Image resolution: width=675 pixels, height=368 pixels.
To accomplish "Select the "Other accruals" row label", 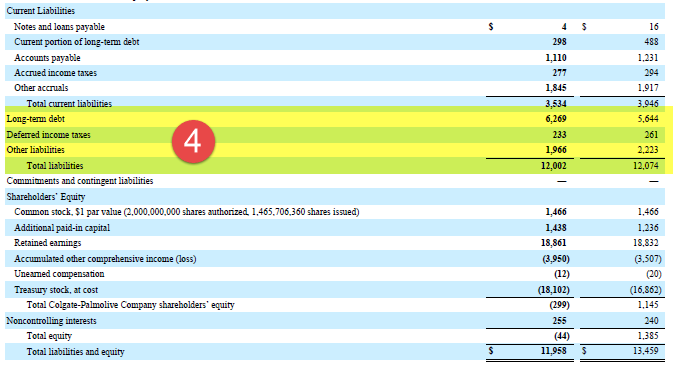I will coord(41,88).
